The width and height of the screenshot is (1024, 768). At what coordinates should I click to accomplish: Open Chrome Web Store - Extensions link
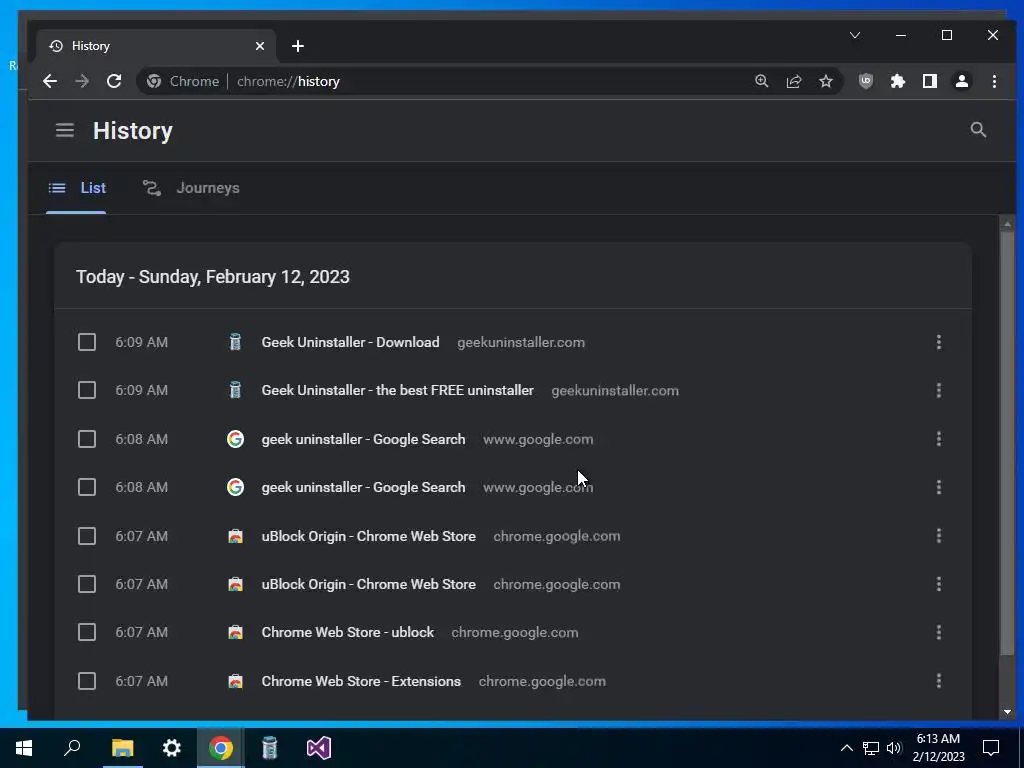361,681
